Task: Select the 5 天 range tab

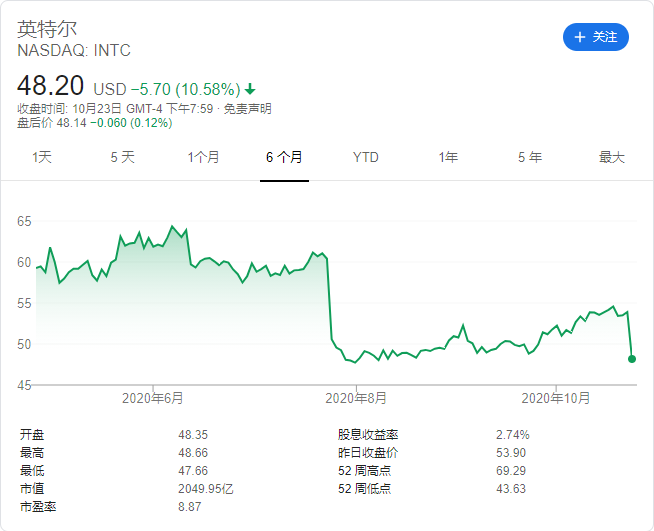Action: (x=122, y=157)
